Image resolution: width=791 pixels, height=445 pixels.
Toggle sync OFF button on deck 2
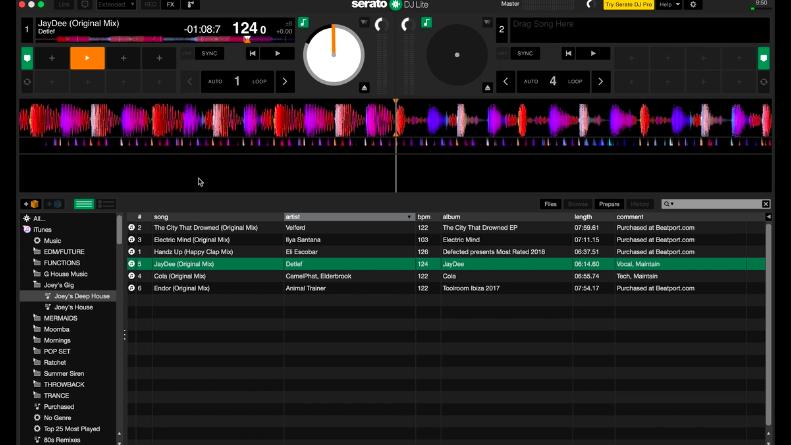pos(502,53)
